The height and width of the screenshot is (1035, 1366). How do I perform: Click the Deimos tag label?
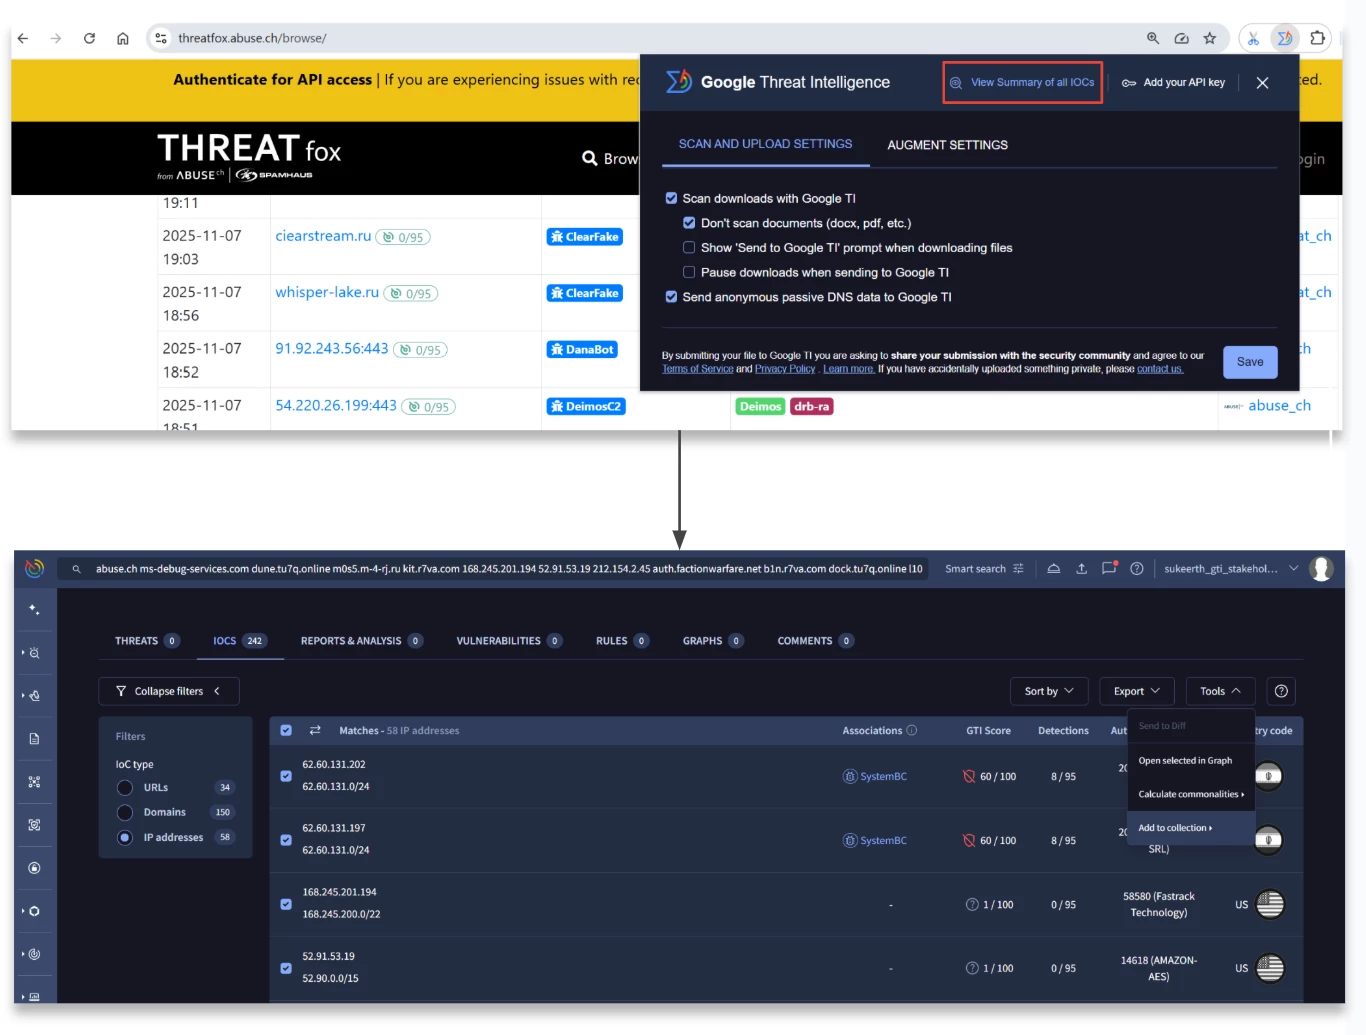point(760,406)
